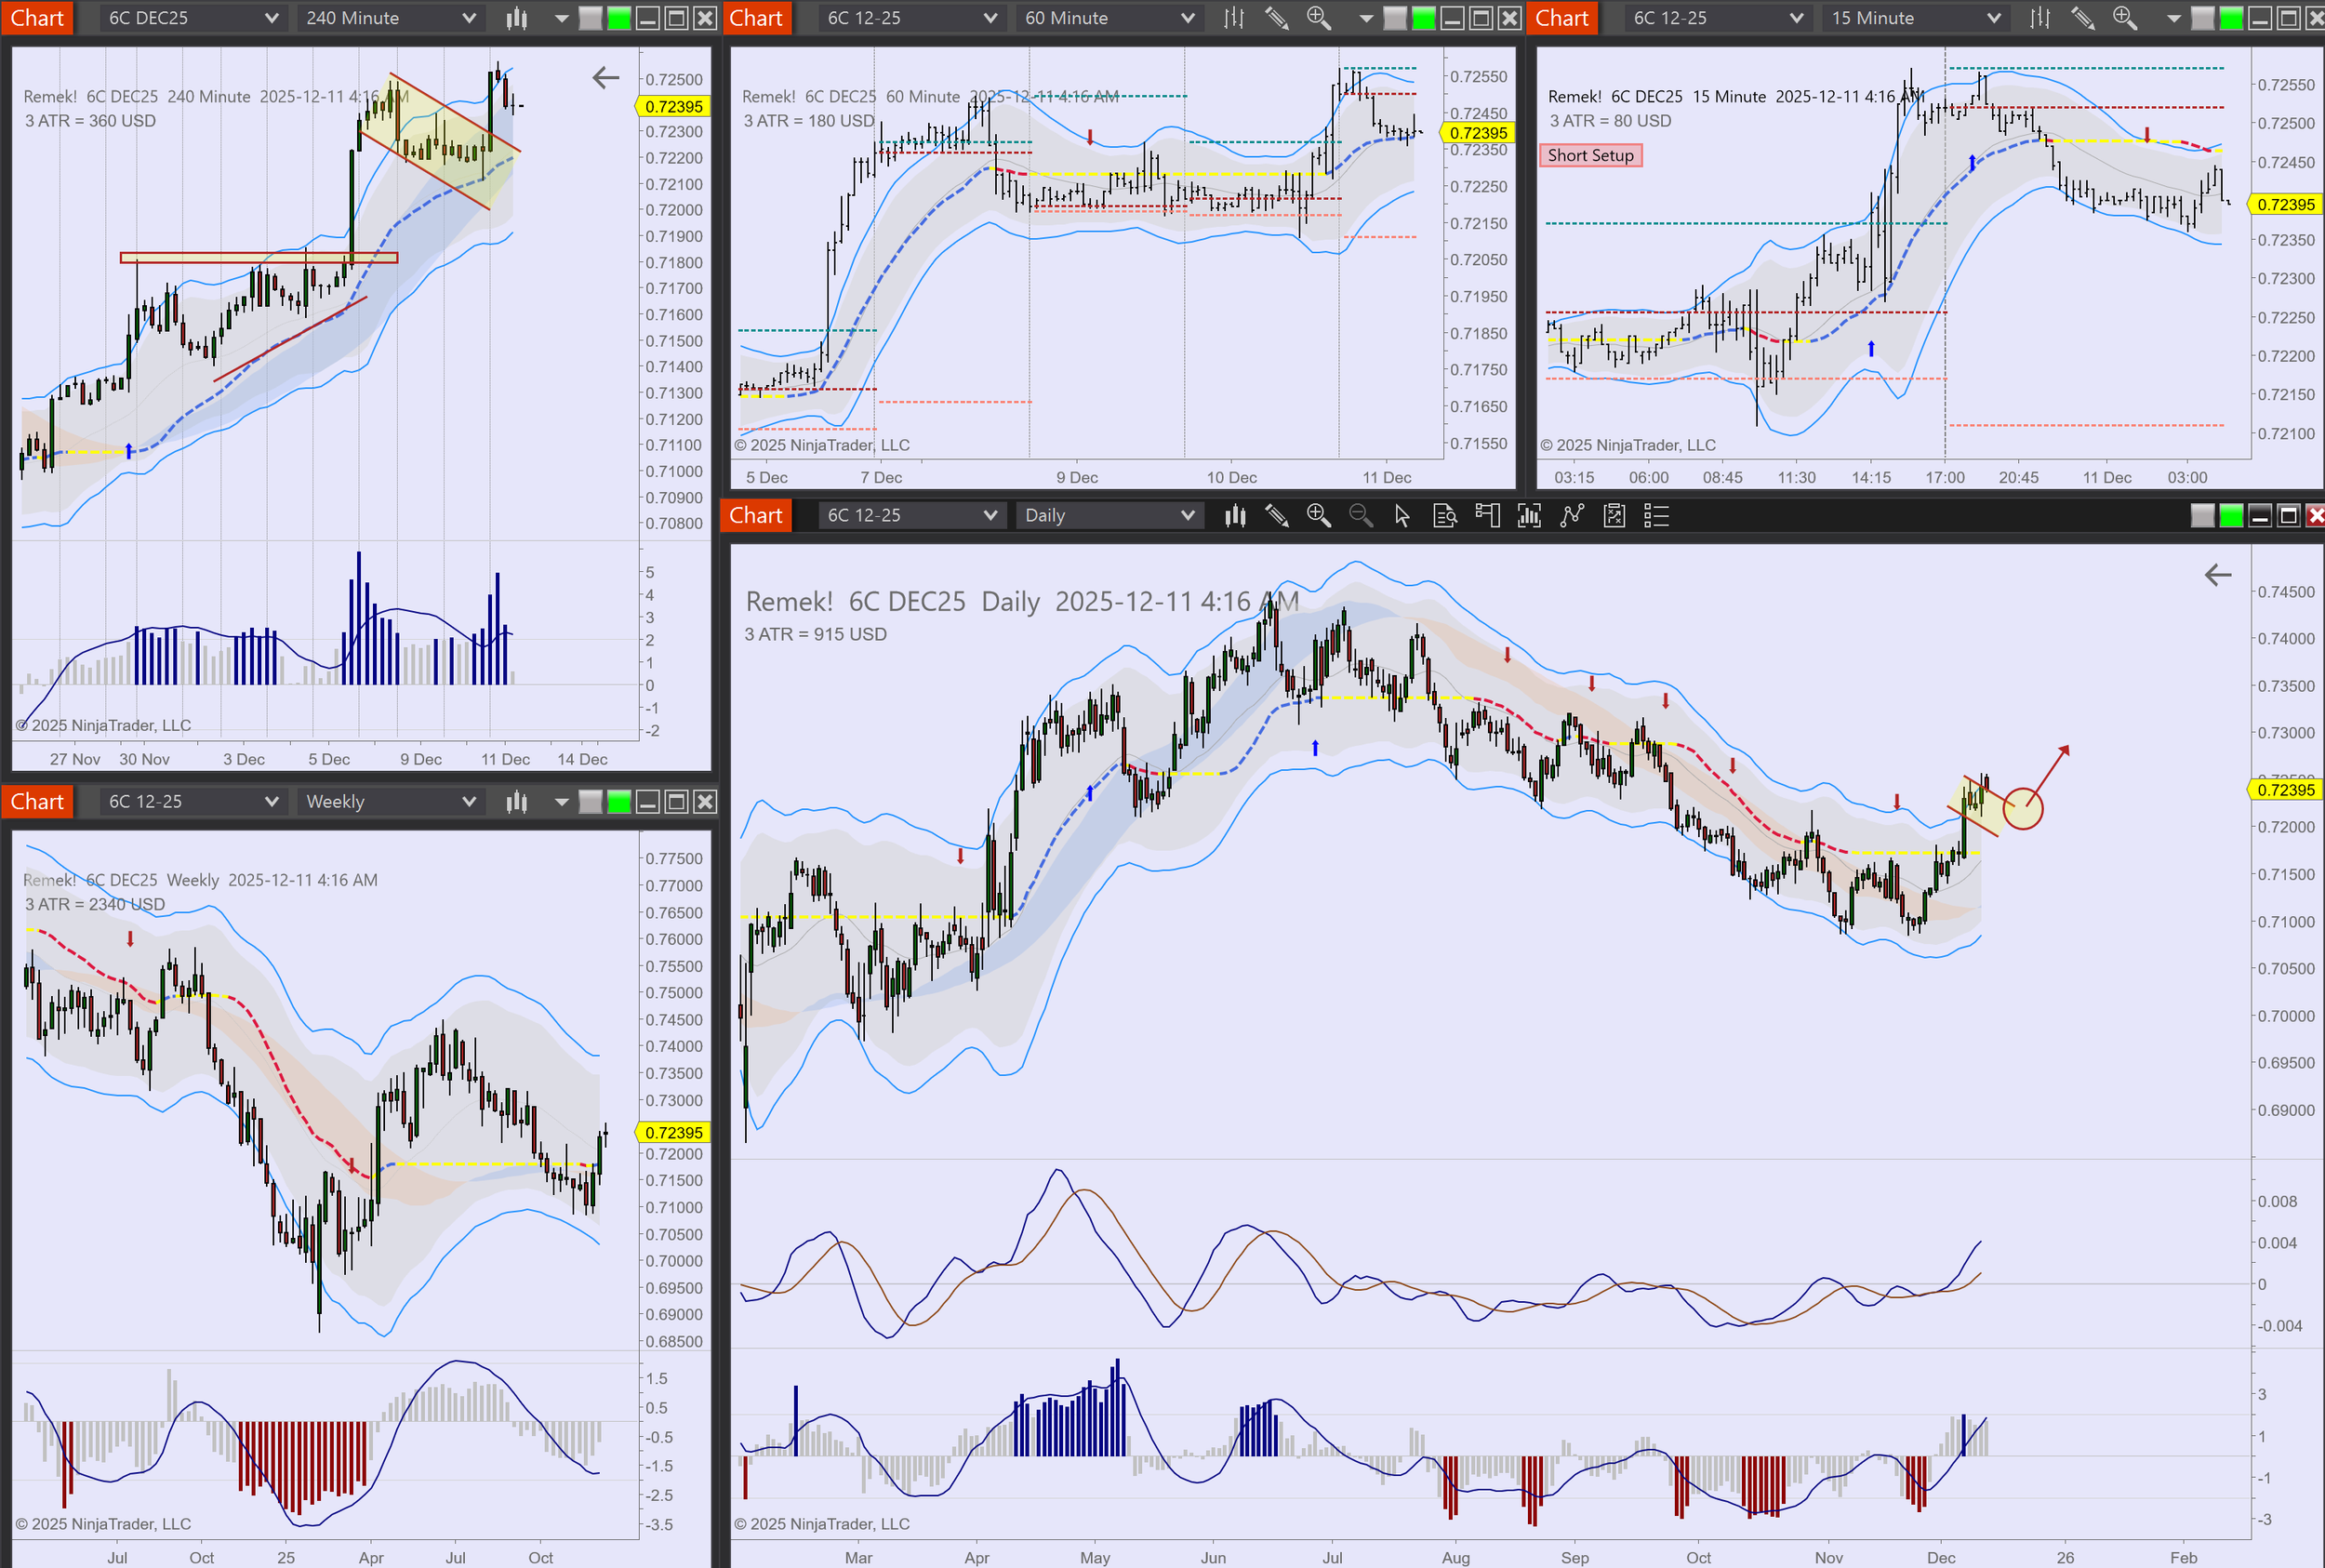This screenshot has width=2325, height=1568.
Task: Click zoom in magnifier on Daily chart
Action: (1318, 515)
